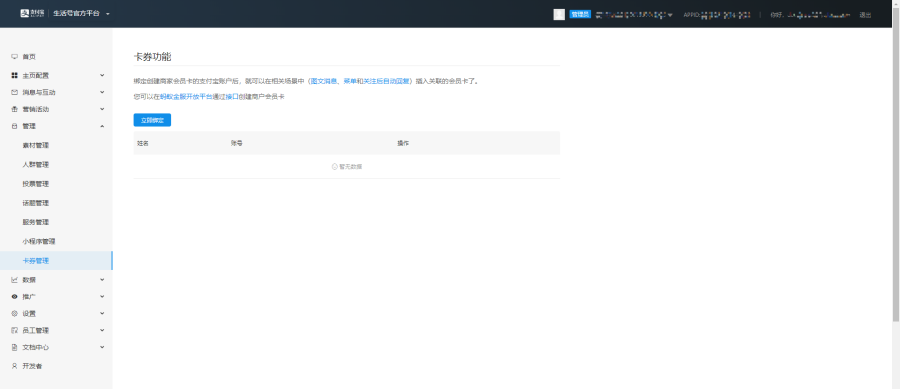Screen dimensions: 900x389
Task: Click the blue 立即绑定 button
Action: click(x=152, y=120)
